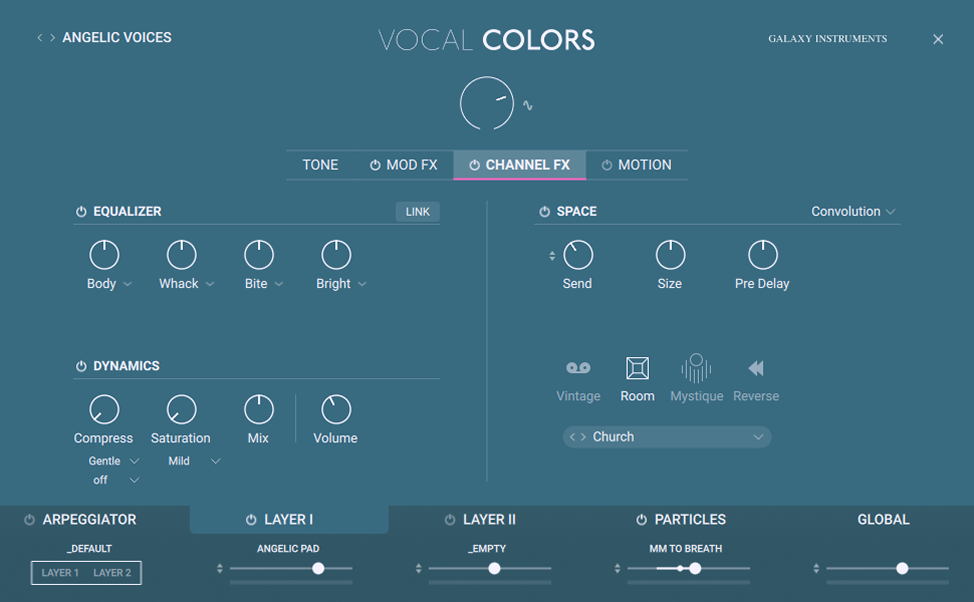Viewport: 974px width, 602px height.
Task: Click the Pre Delay knob in Space
Action: 762,254
